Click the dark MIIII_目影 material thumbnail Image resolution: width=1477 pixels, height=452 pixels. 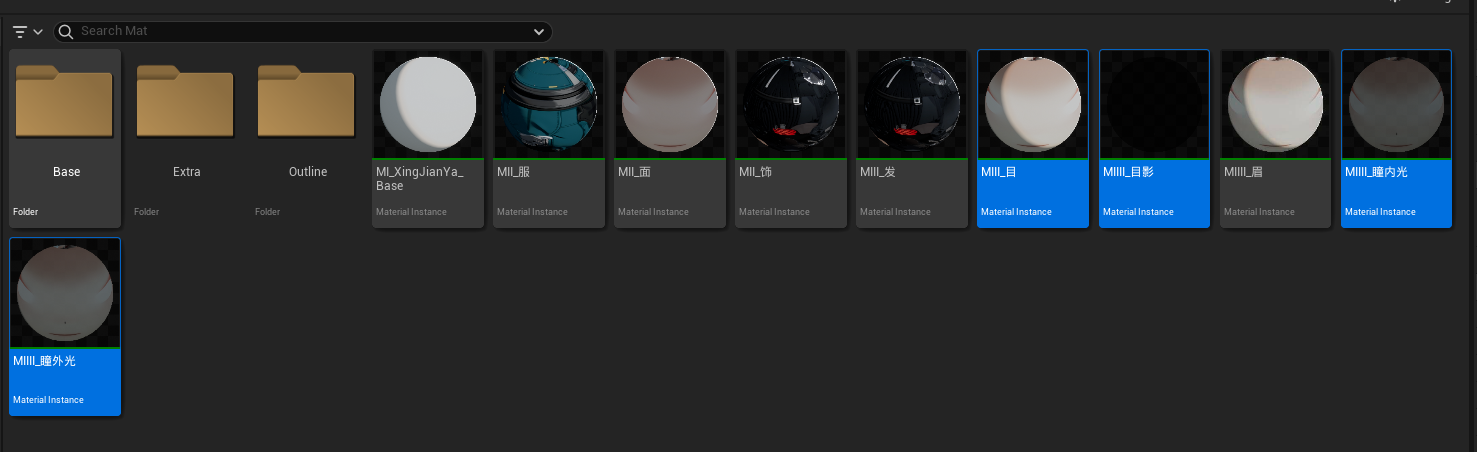[1154, 105]
